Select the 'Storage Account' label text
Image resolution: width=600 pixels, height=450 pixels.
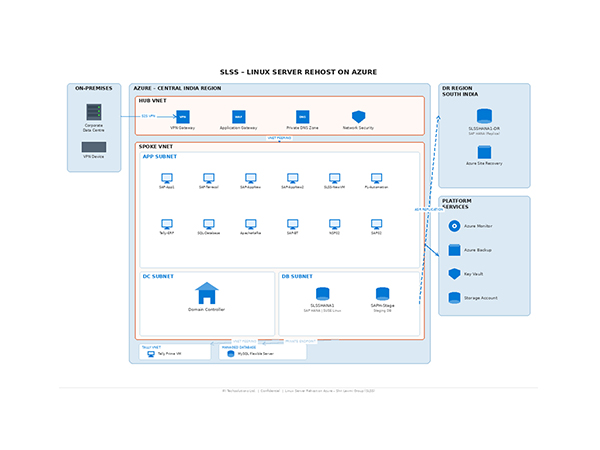[x=481, y=298]
